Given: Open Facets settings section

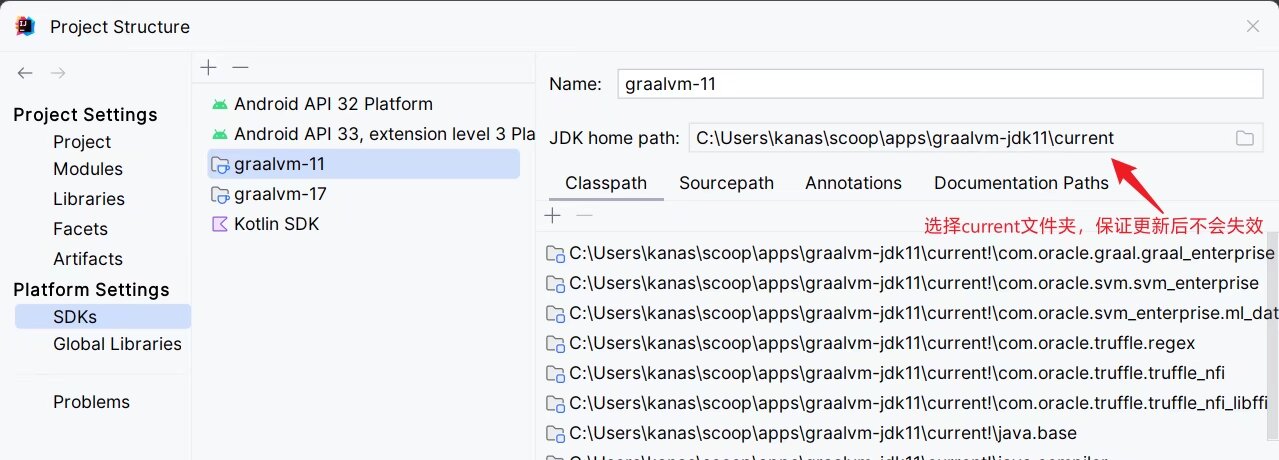Looking at the screenshot, I should pos(80,229).
